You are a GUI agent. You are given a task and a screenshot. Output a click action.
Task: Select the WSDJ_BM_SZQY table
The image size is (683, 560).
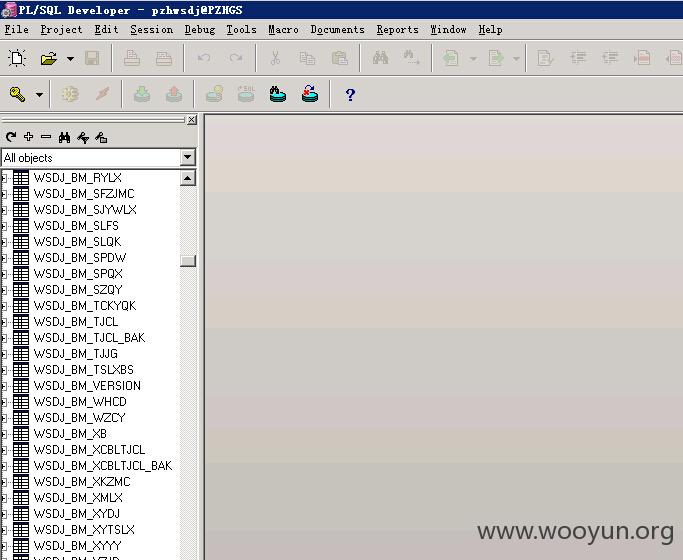click(x=78, y=290)
